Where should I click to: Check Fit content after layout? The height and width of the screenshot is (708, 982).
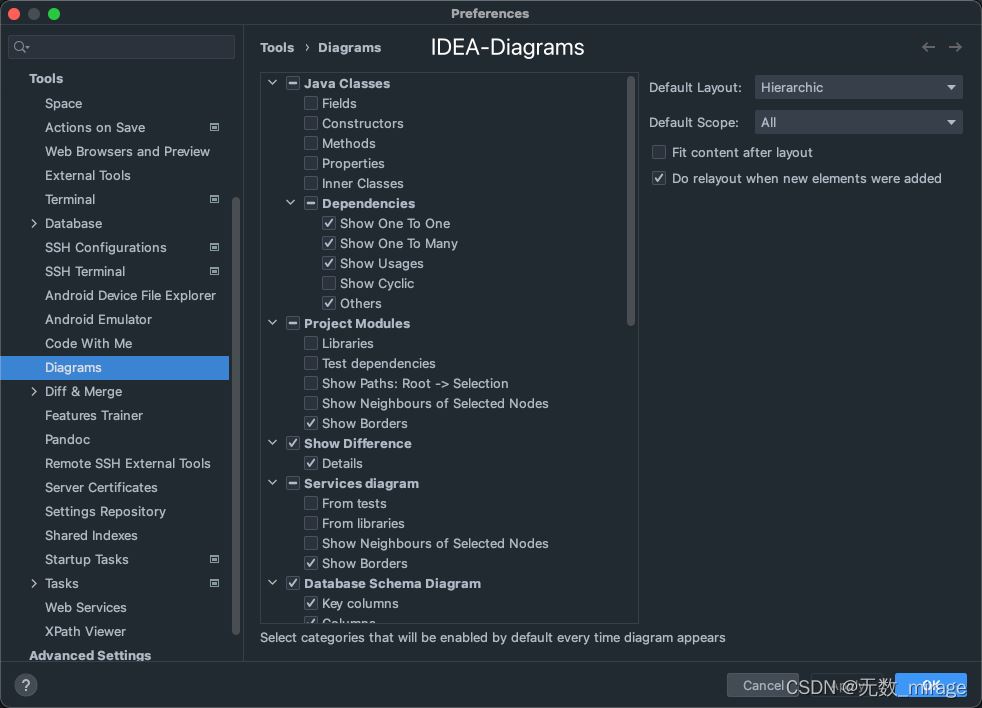pyautogui.click(x=659, y=152)
